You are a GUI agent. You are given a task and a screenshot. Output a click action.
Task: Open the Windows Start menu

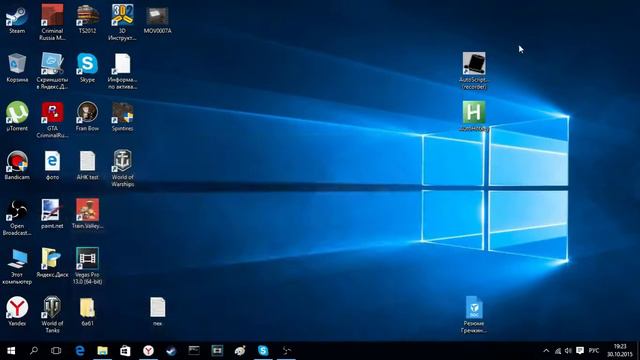[11, 351]
